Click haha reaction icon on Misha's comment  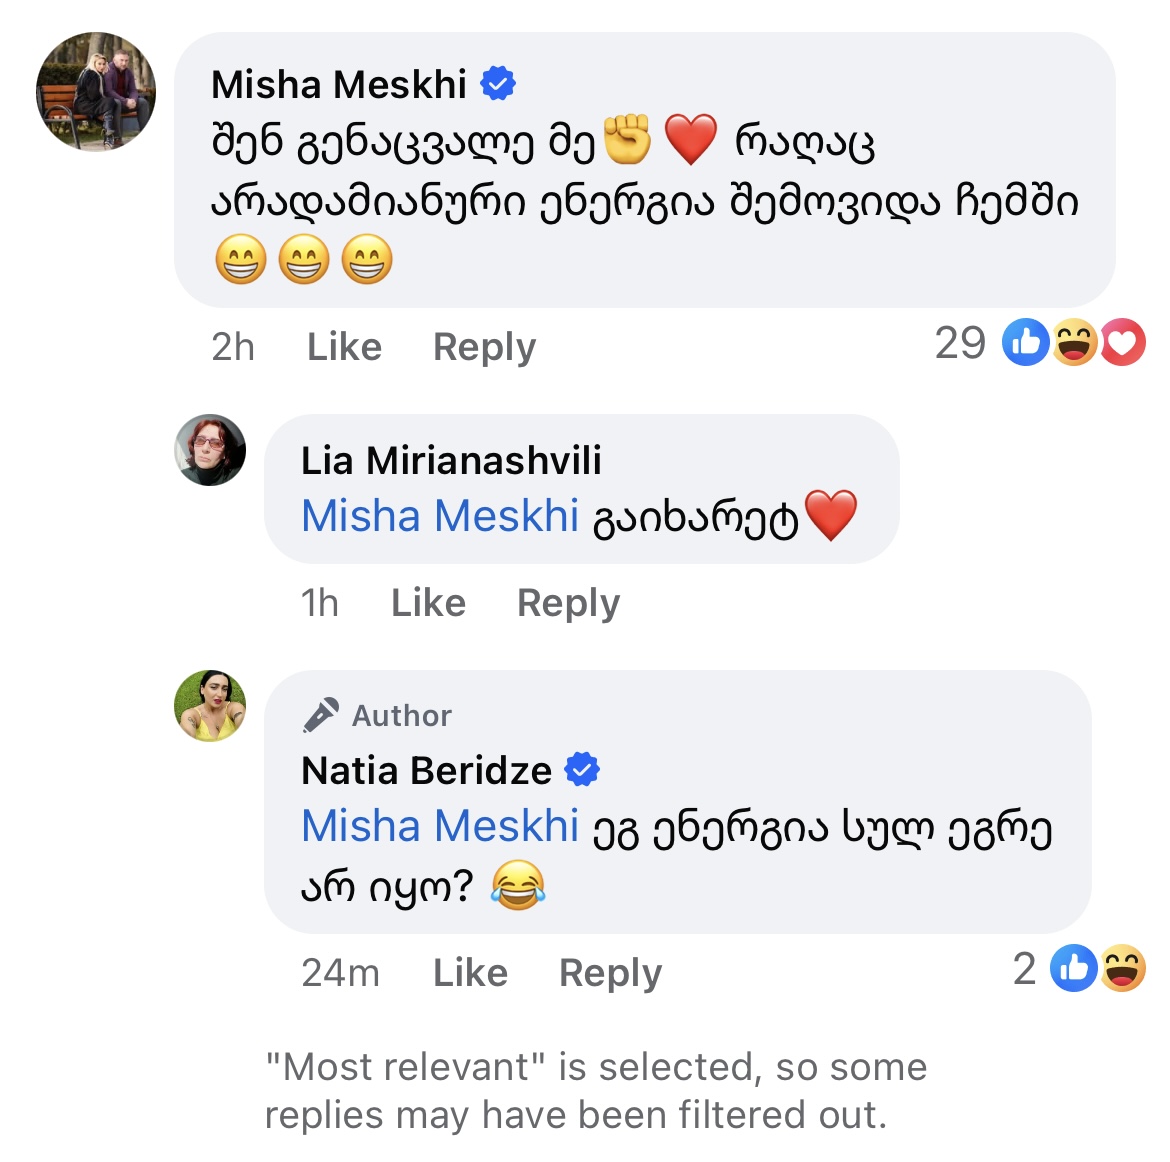coord(1075,343)
